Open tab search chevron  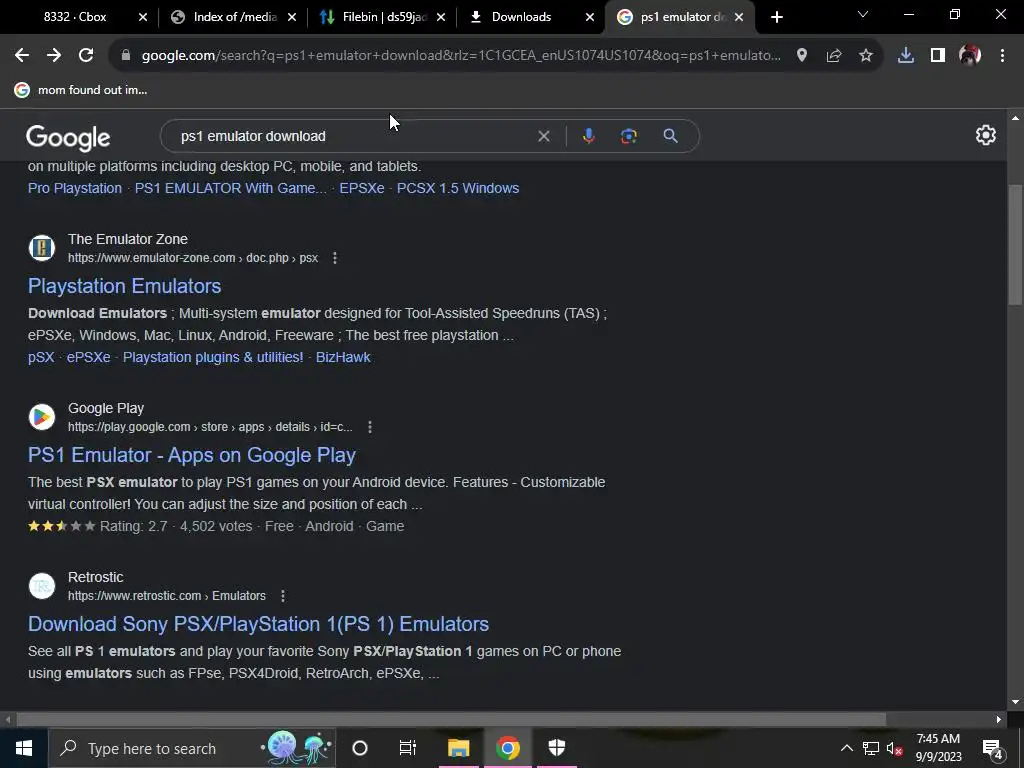click(862, 14)
